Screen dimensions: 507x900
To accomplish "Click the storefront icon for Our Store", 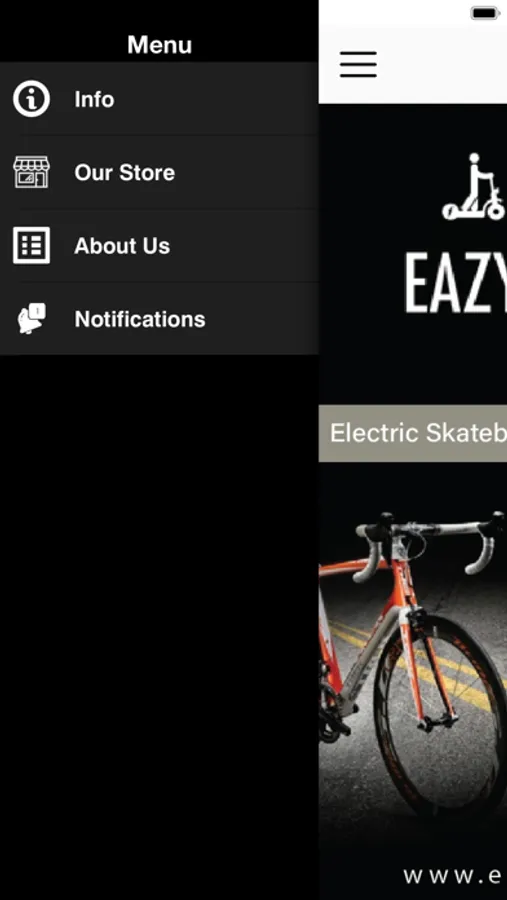I will pyautogui.click(x=32, y=172).
